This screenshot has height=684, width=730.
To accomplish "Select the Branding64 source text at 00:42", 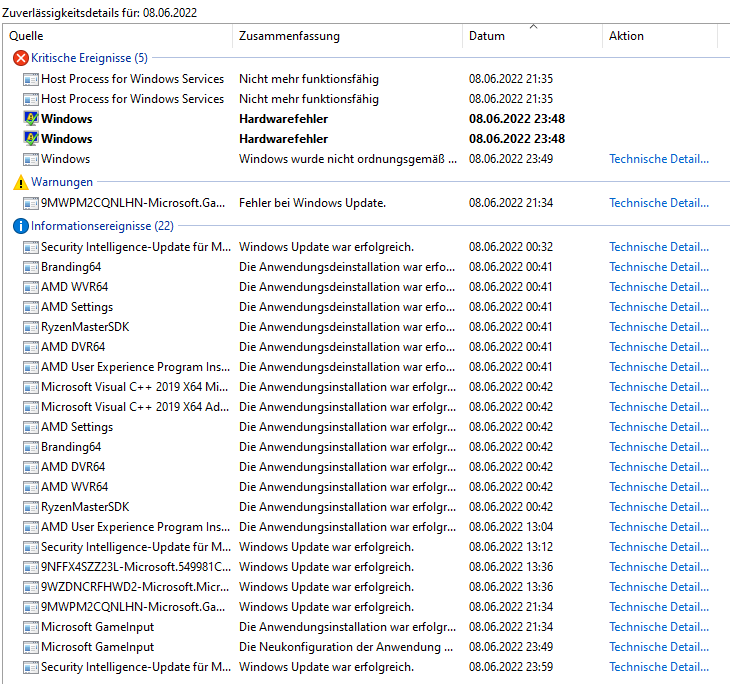I will [x=71, y=447].
